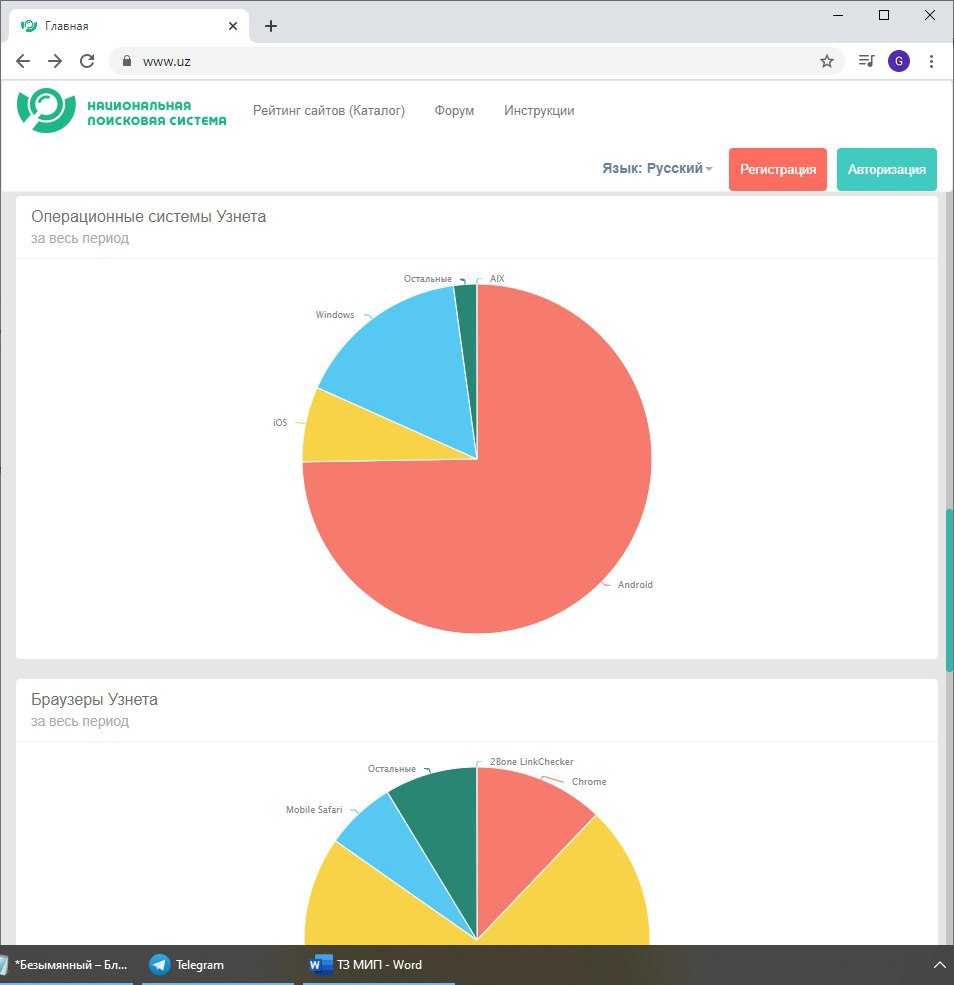Click the Операционные системы Узнета heading
The height and width of the screenshot is (985, 954).
(148, 217)
